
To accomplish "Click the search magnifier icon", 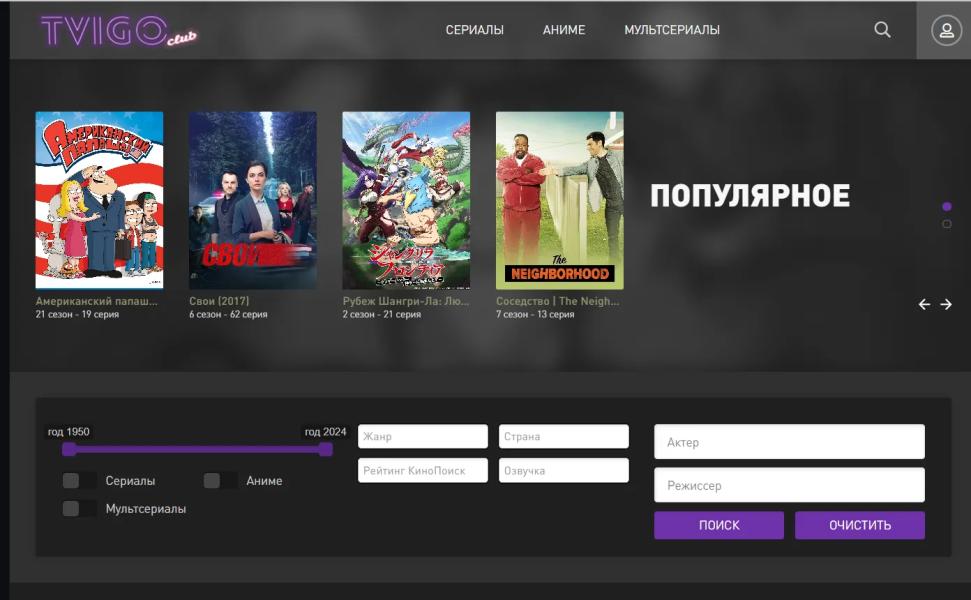I will [x=882, y=30].
